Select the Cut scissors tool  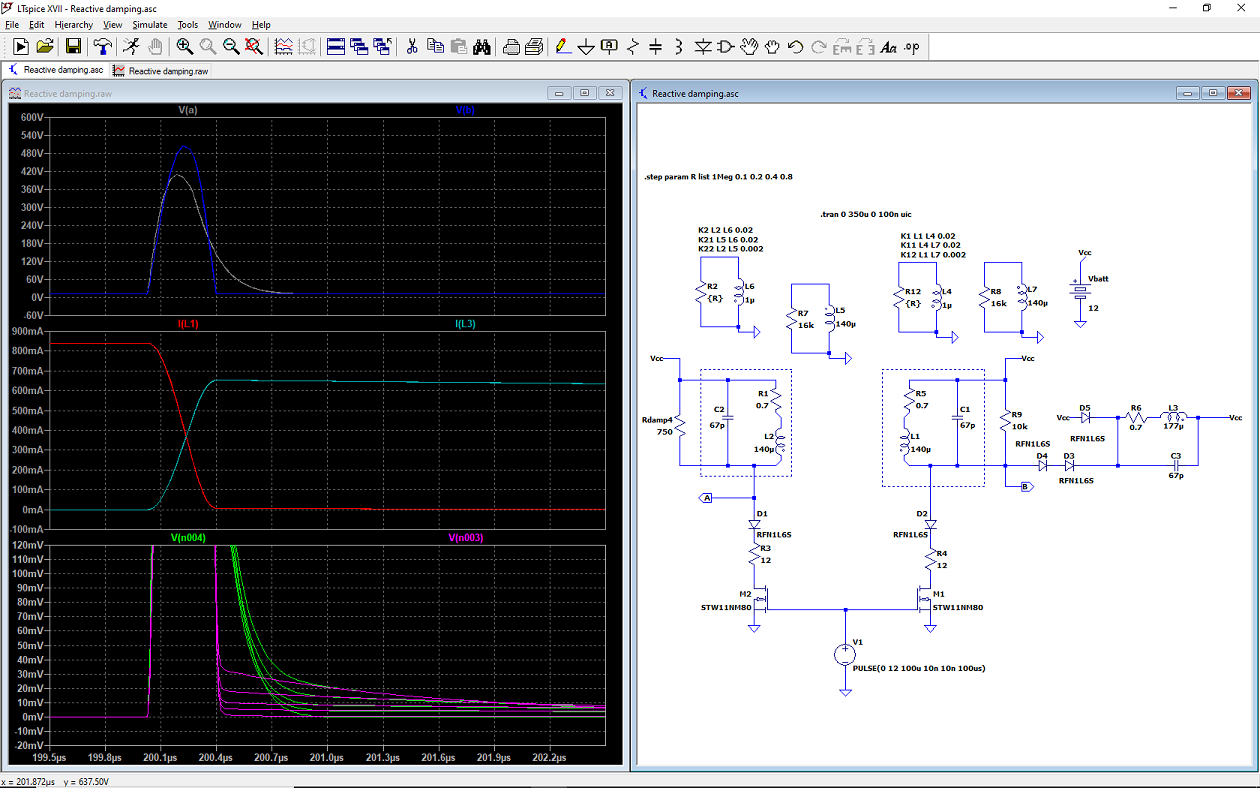(411, 46)
